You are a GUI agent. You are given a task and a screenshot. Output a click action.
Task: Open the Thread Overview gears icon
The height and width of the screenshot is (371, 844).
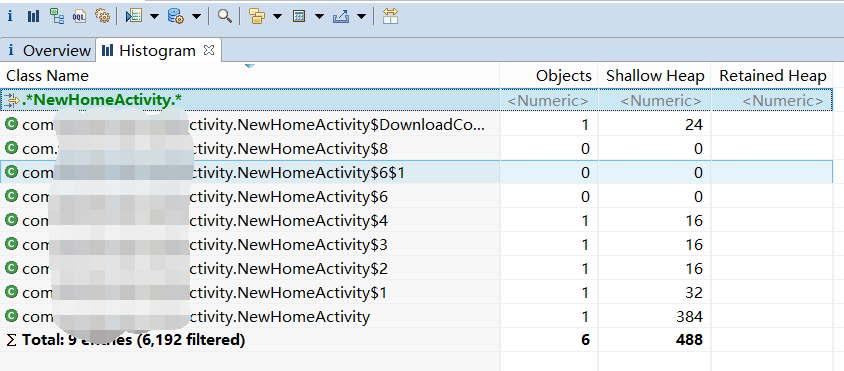[x=102, y=16]
